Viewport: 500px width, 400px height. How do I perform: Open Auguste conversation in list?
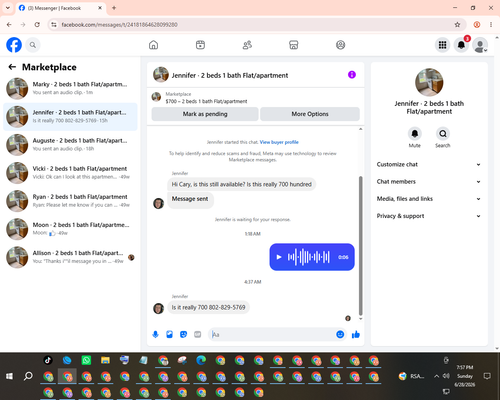click(70, 145)
